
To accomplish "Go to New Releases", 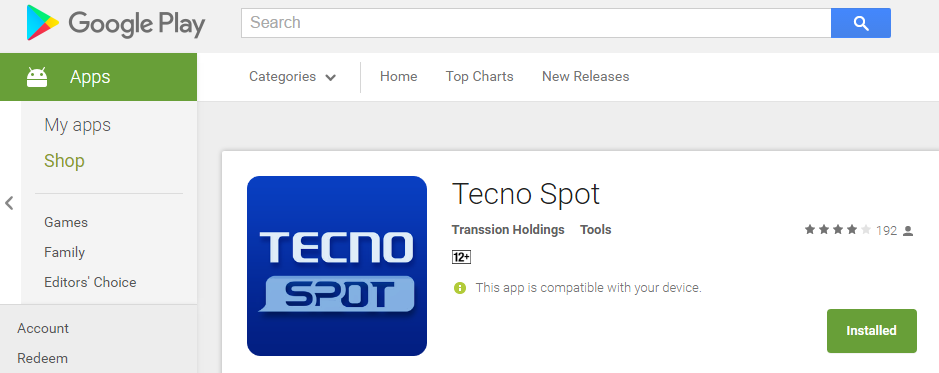I will tap(585, 77).
